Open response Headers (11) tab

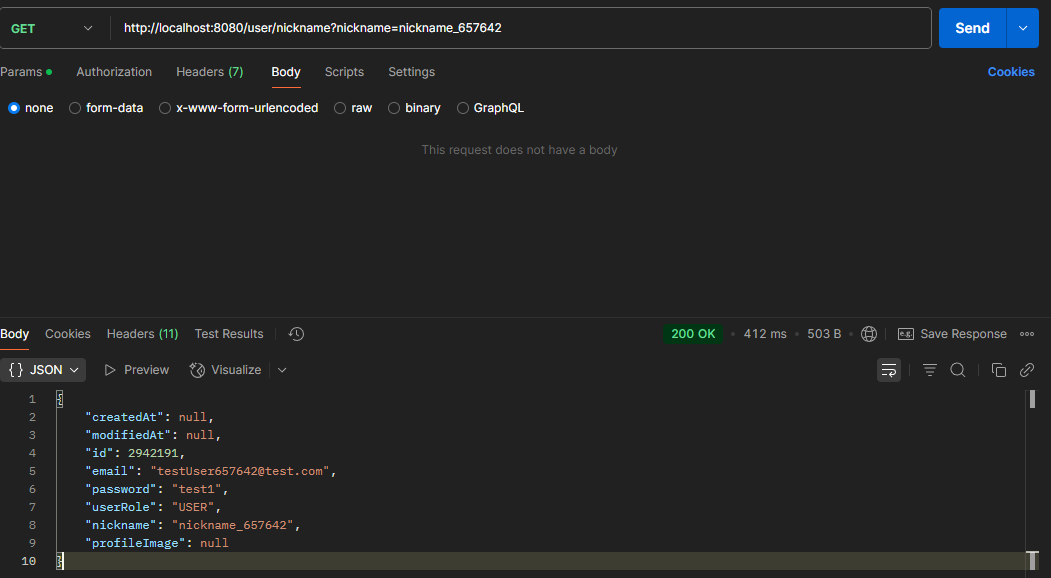(x=143, y=334)
